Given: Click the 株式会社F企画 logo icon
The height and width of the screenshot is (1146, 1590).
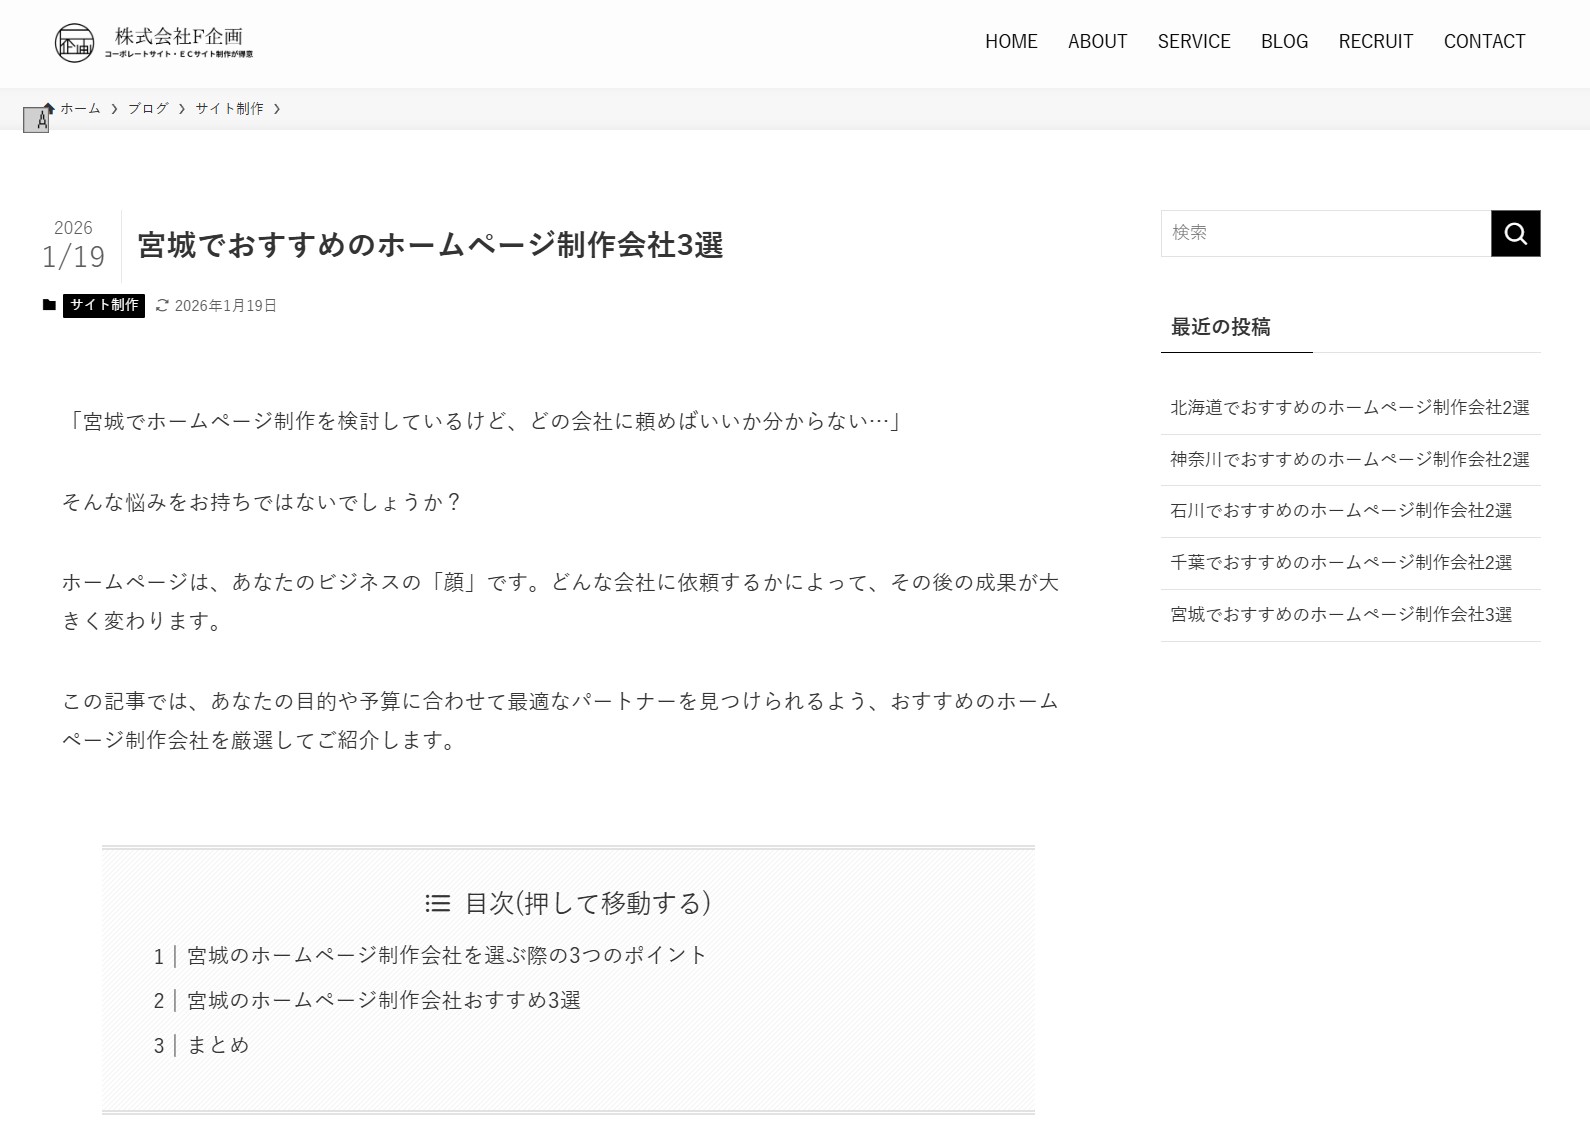Looking at the screenshot, I should [x=74, y=42].
